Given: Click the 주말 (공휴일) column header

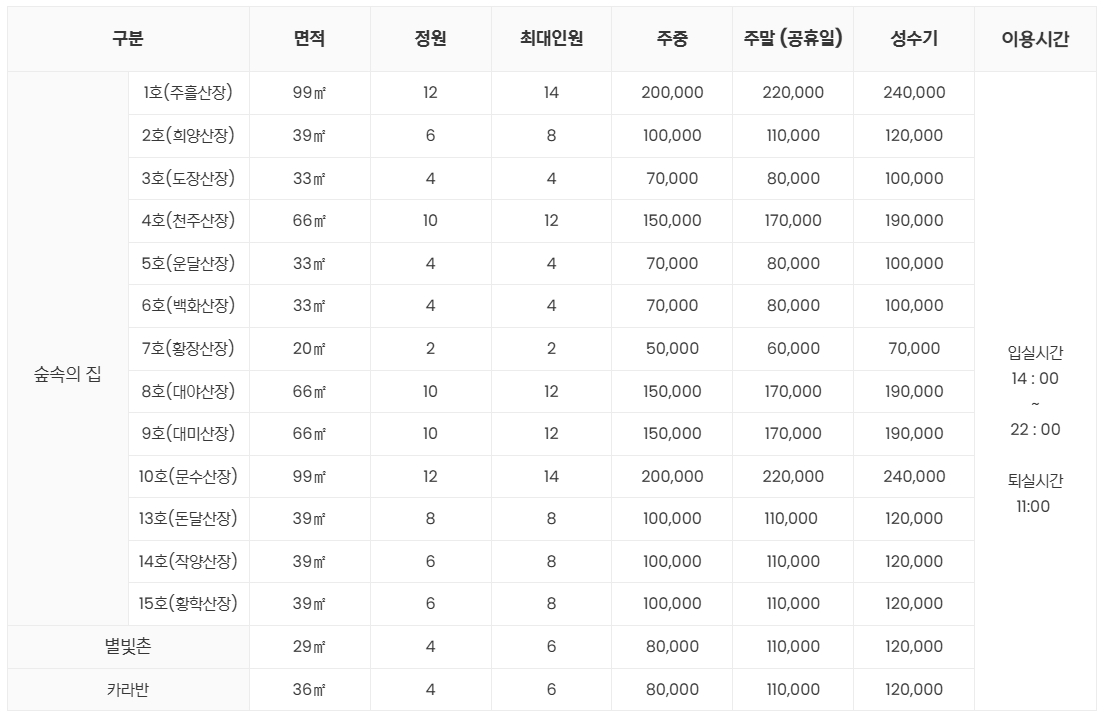Looking at the screenshot, I should [793, 39].
